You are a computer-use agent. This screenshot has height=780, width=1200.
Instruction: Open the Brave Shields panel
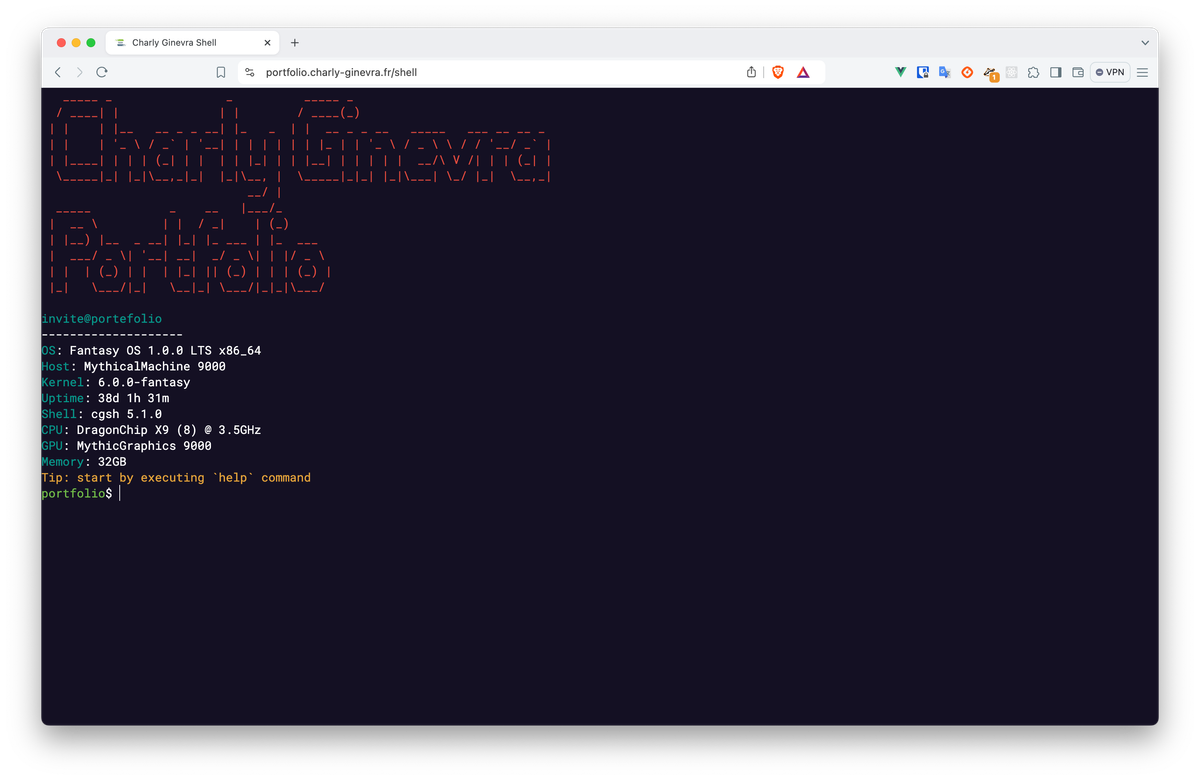click(x=777, y=72)
